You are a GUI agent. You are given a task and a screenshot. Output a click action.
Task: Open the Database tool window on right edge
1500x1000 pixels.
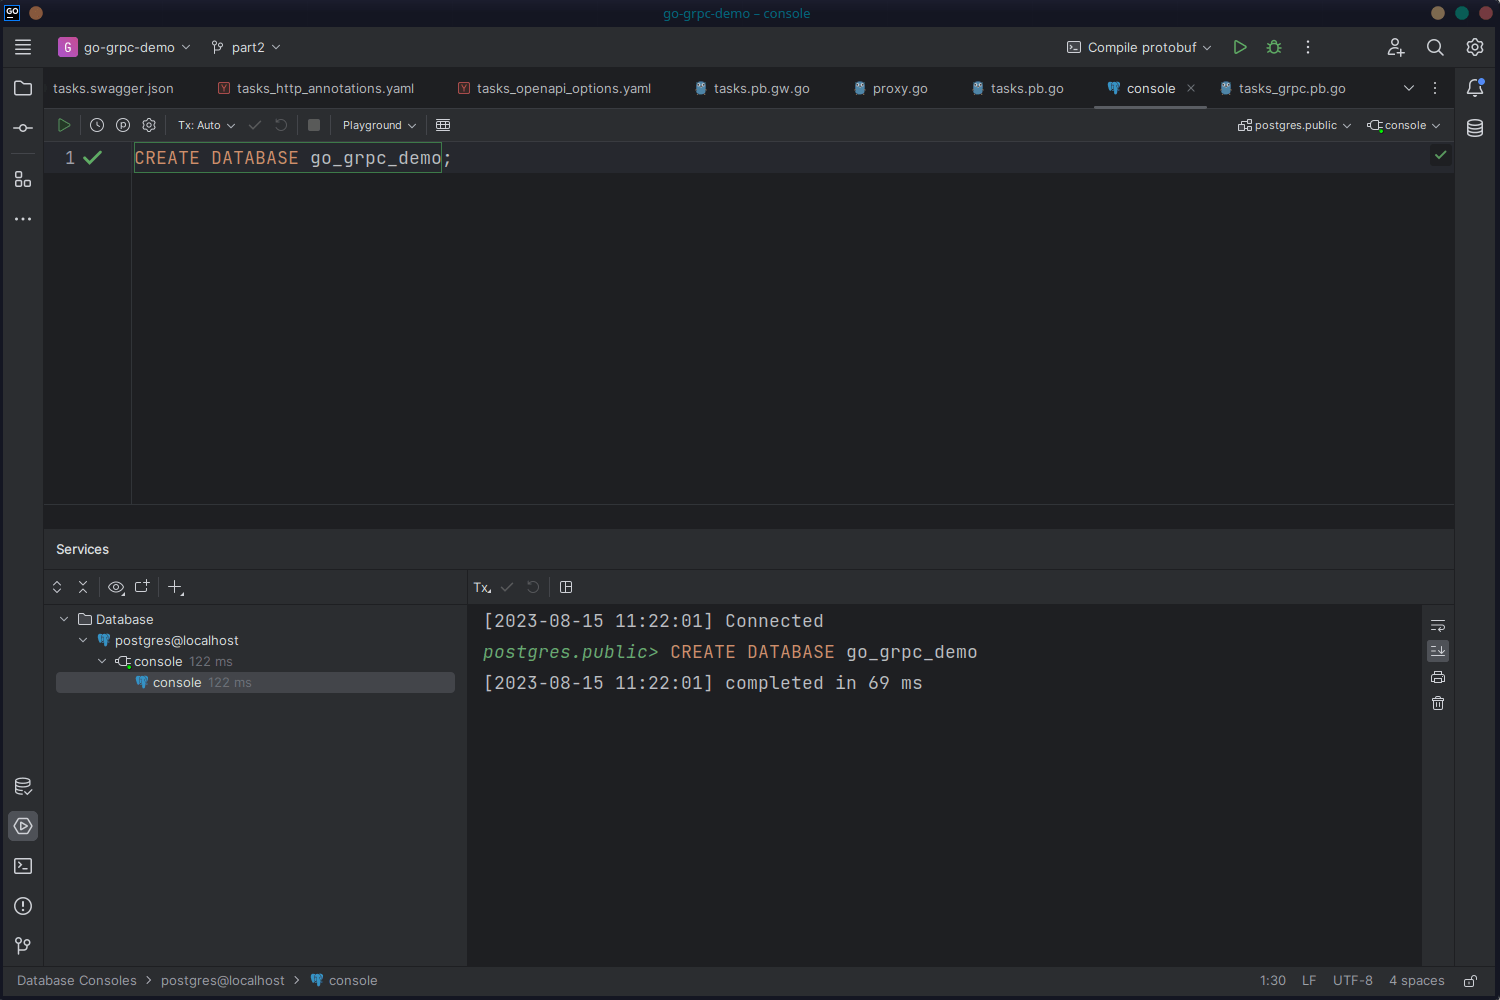1474,128
